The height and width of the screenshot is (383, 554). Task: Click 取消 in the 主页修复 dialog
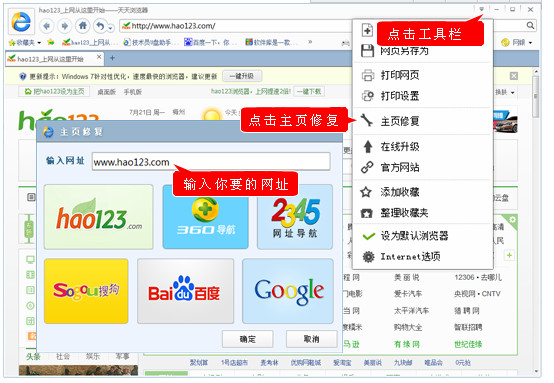(x=311, y=339)
